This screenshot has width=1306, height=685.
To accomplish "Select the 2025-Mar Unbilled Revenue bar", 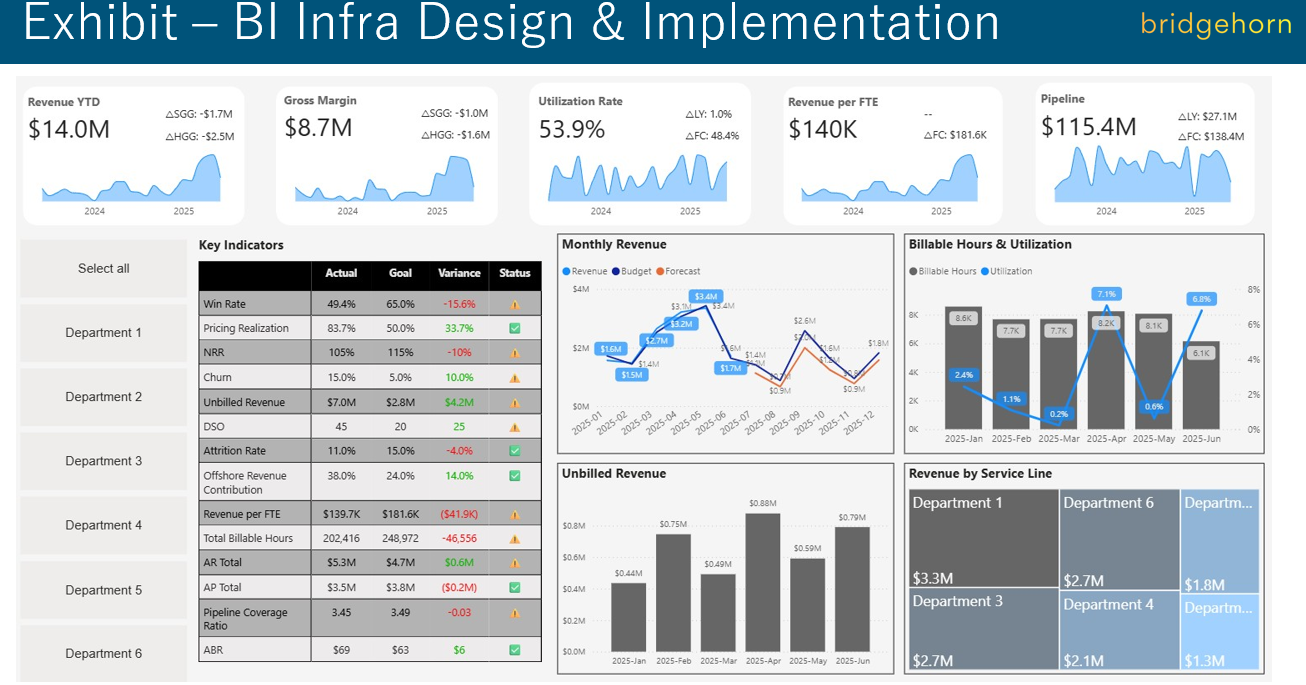I will tap(718, 612).
